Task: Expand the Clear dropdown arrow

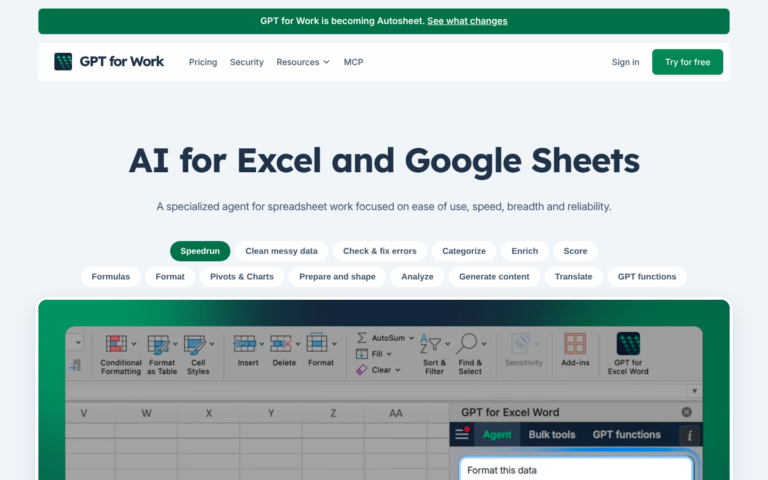Action: tap(398, 370)
